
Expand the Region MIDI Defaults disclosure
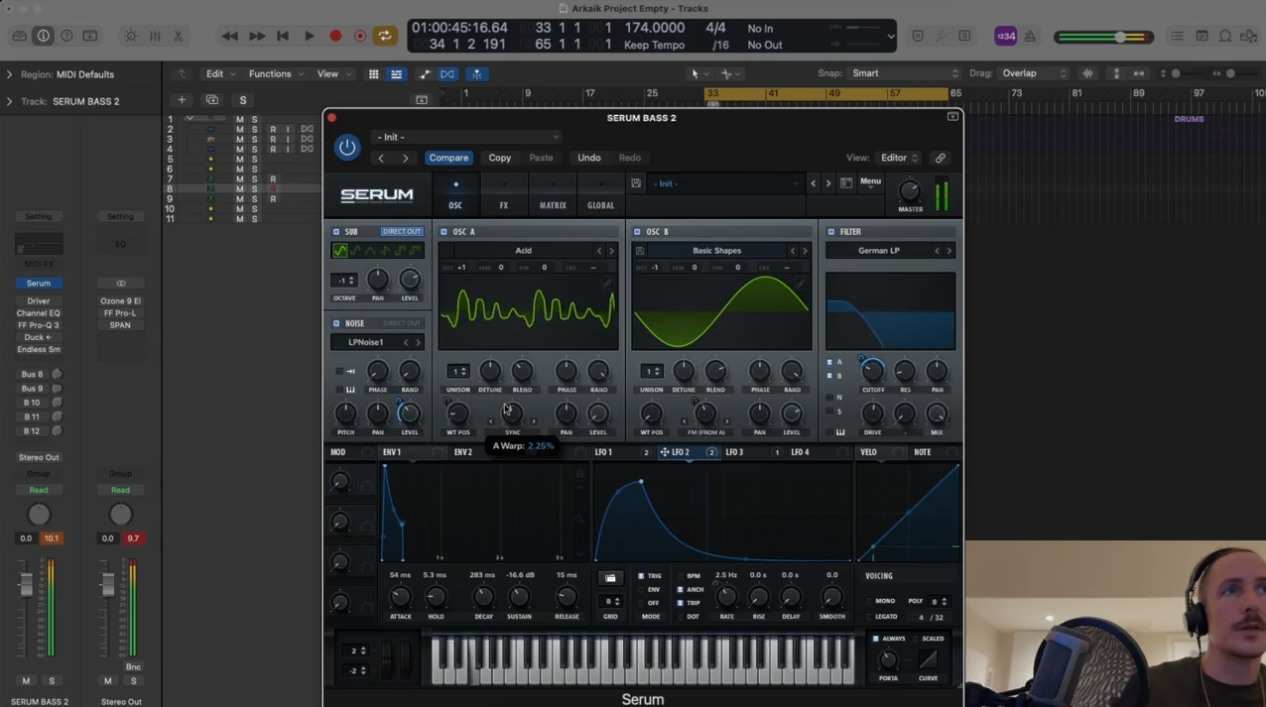[x=9, y=74]
